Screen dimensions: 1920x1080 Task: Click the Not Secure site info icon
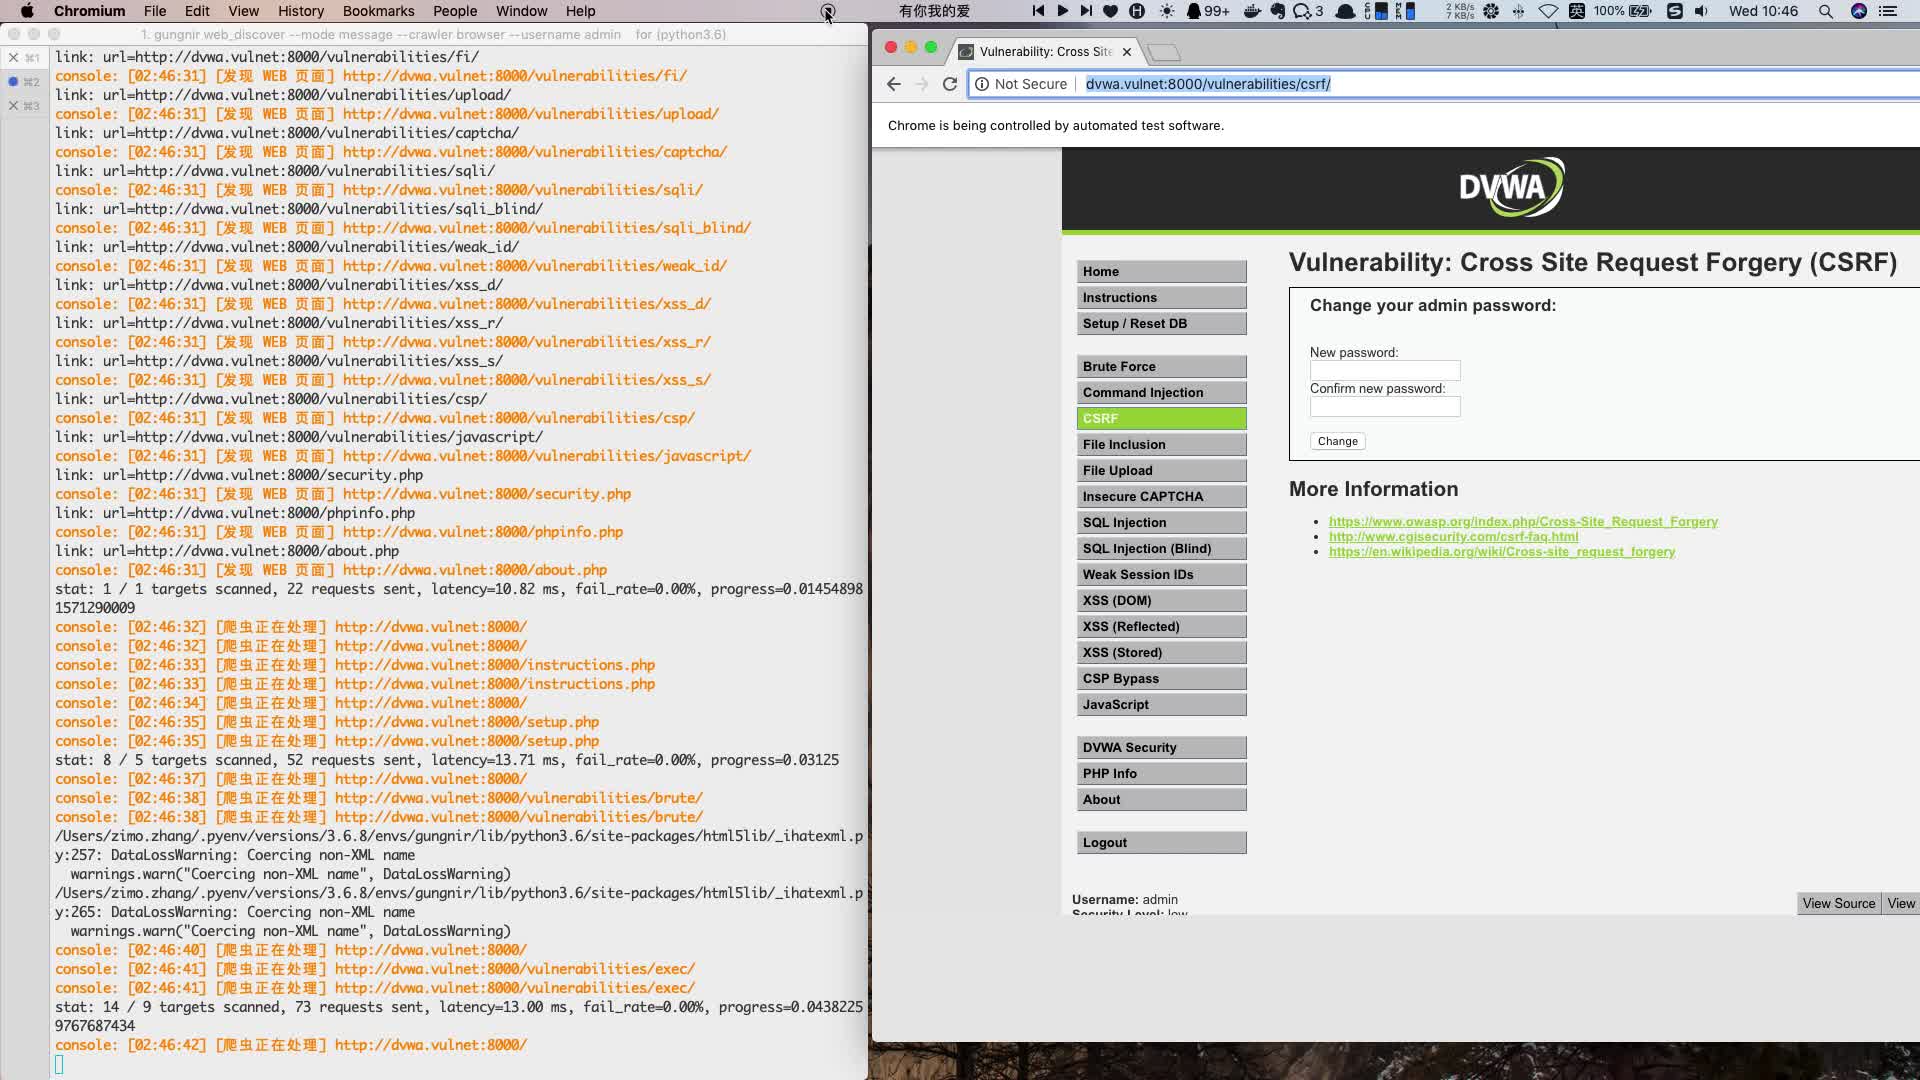click(983, 84)
